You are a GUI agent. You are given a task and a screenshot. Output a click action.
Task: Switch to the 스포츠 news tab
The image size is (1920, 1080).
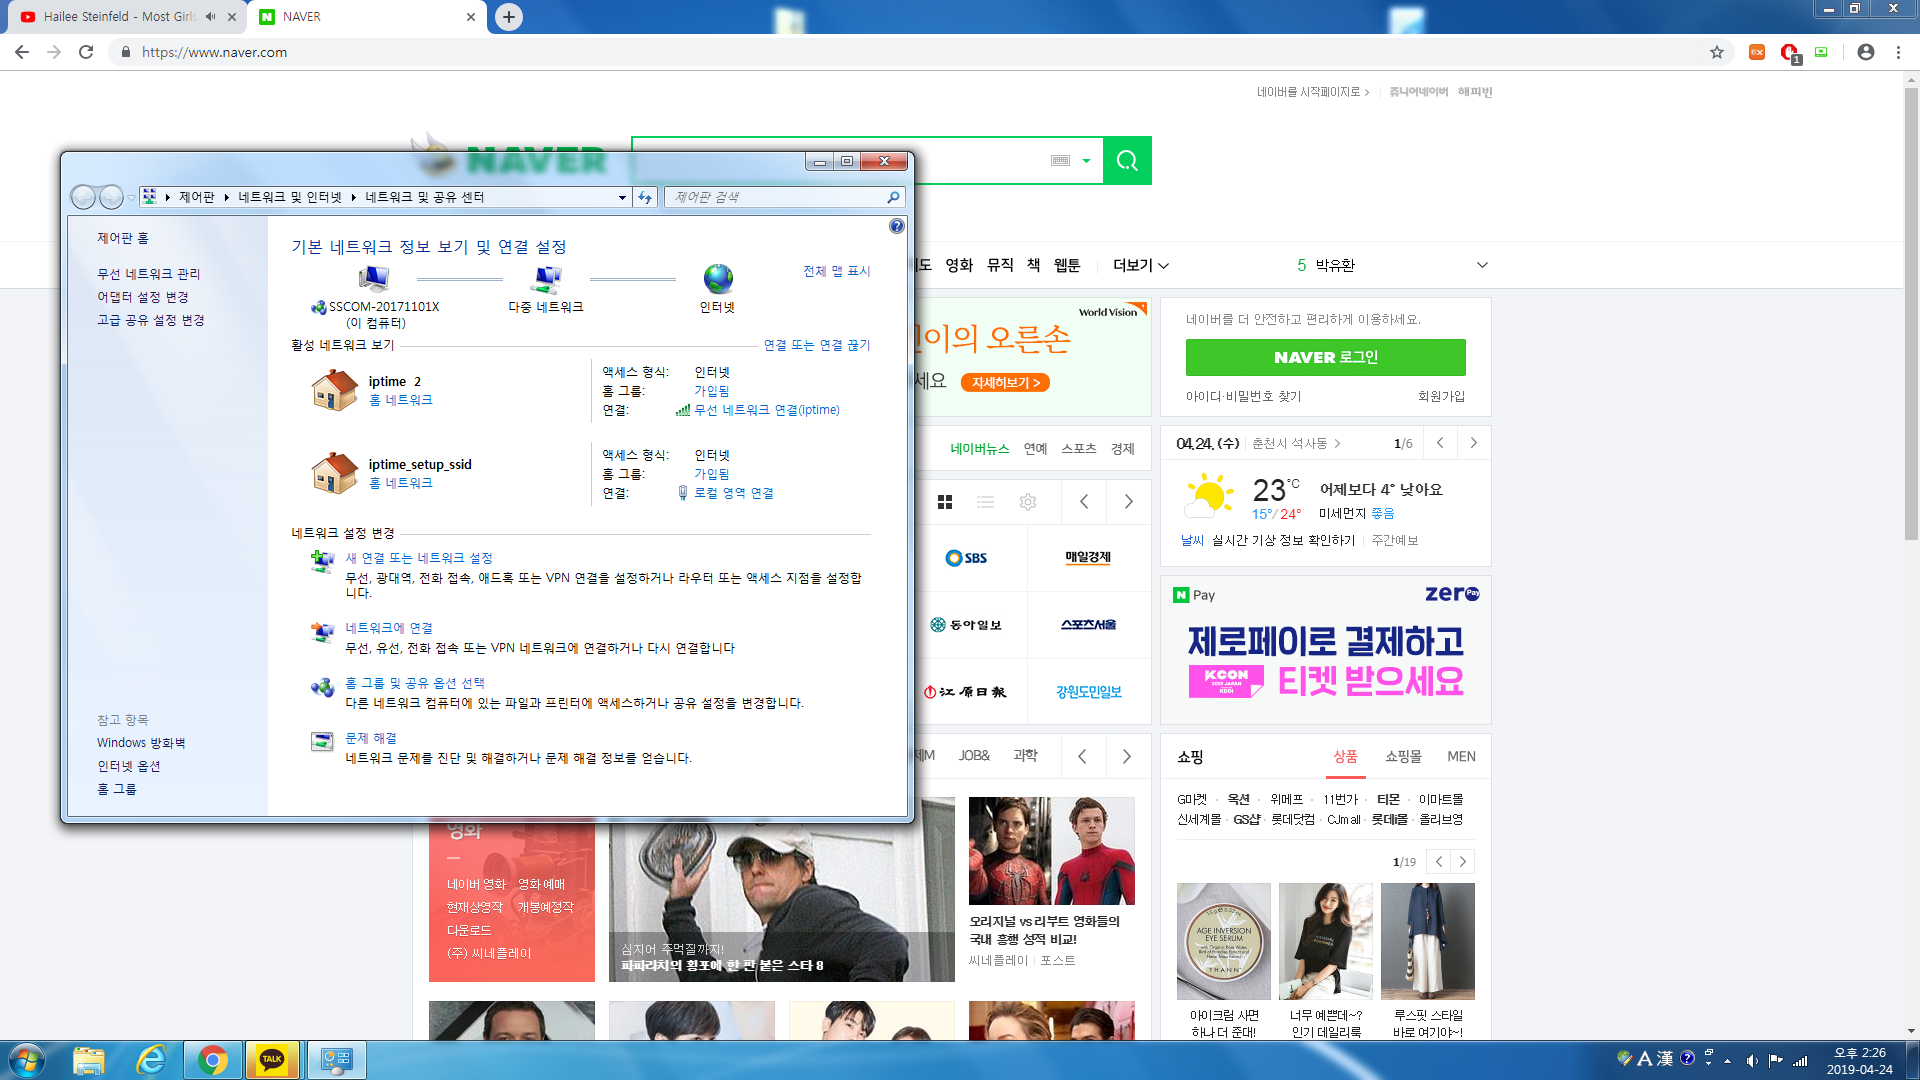(1078, 449)
